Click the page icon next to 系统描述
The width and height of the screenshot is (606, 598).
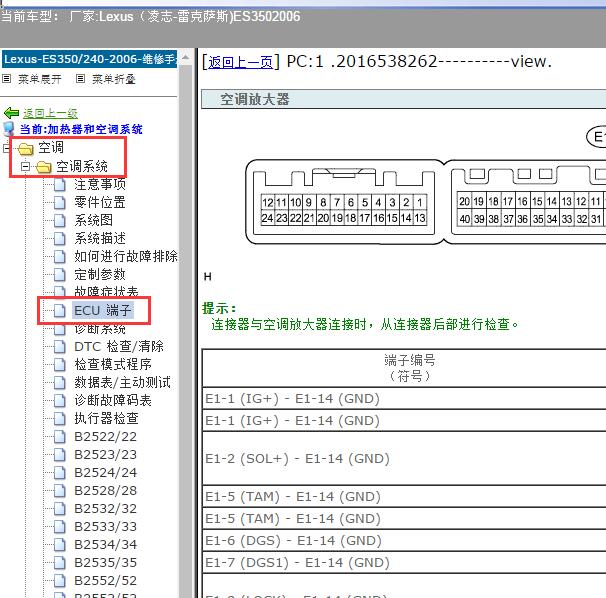coord(60,238)
